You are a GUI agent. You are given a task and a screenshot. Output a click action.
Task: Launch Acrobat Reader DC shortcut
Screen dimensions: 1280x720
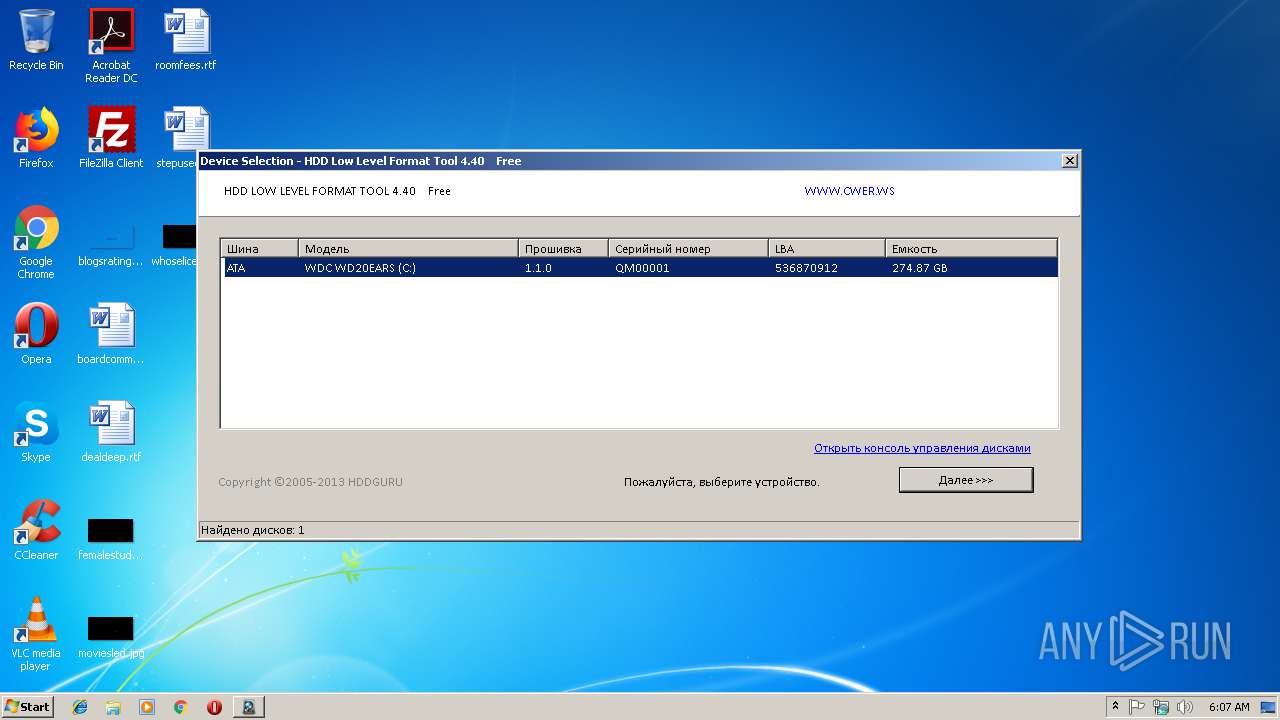tap(111, 46)
